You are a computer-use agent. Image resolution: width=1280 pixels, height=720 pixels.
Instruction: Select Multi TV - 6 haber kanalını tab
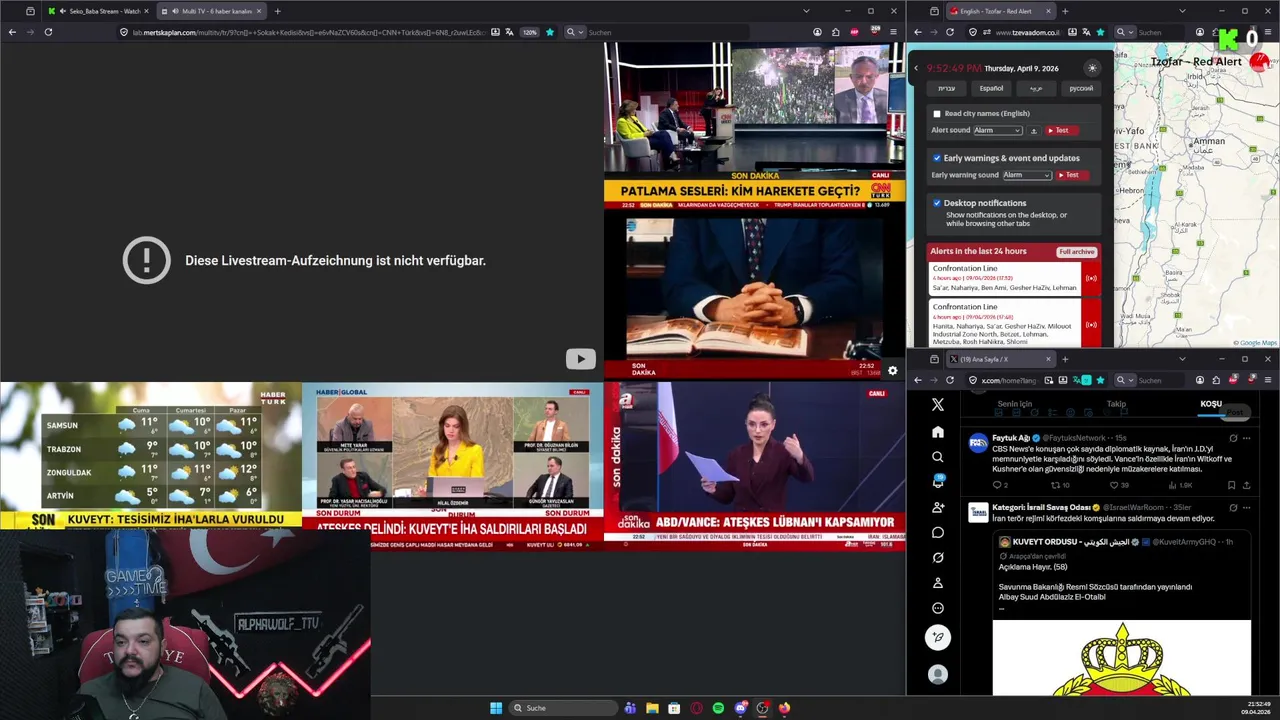tap(211, 11)
